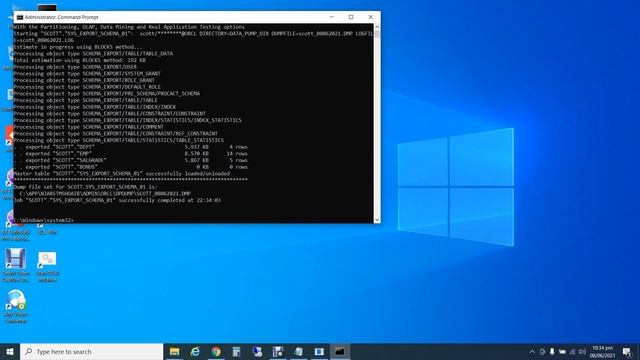
Task: Select the floppy disk desktop shortcut
Action: click(16, 265)
